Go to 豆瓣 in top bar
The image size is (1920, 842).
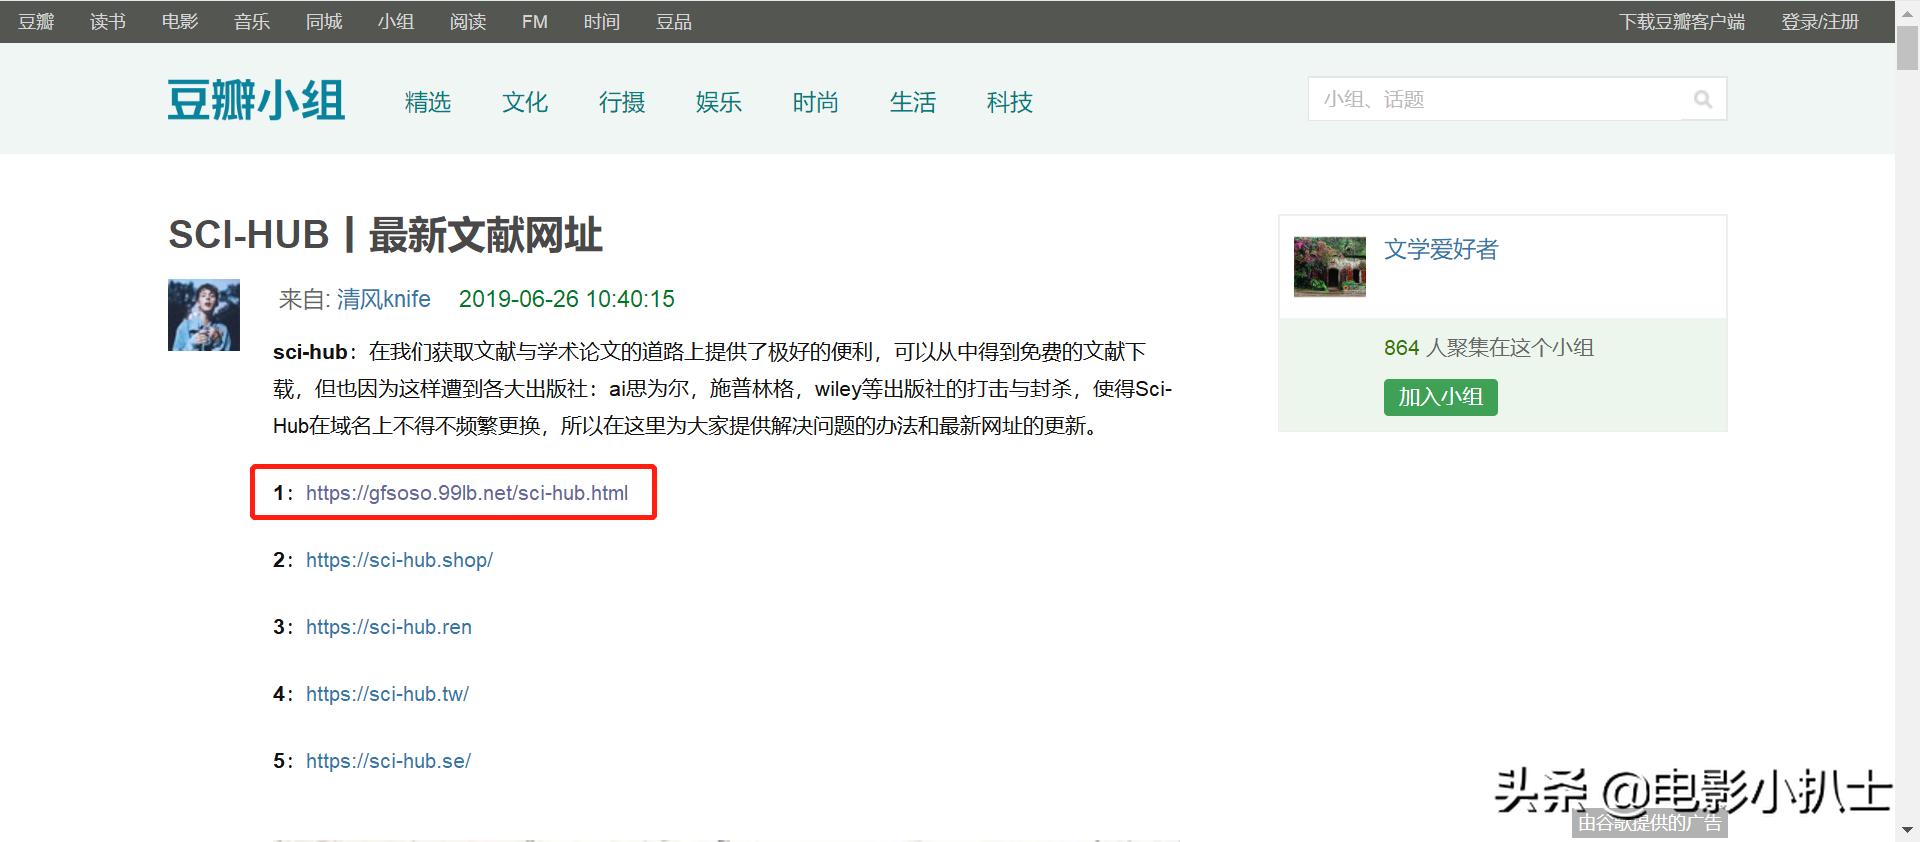(x=36, y=21)
